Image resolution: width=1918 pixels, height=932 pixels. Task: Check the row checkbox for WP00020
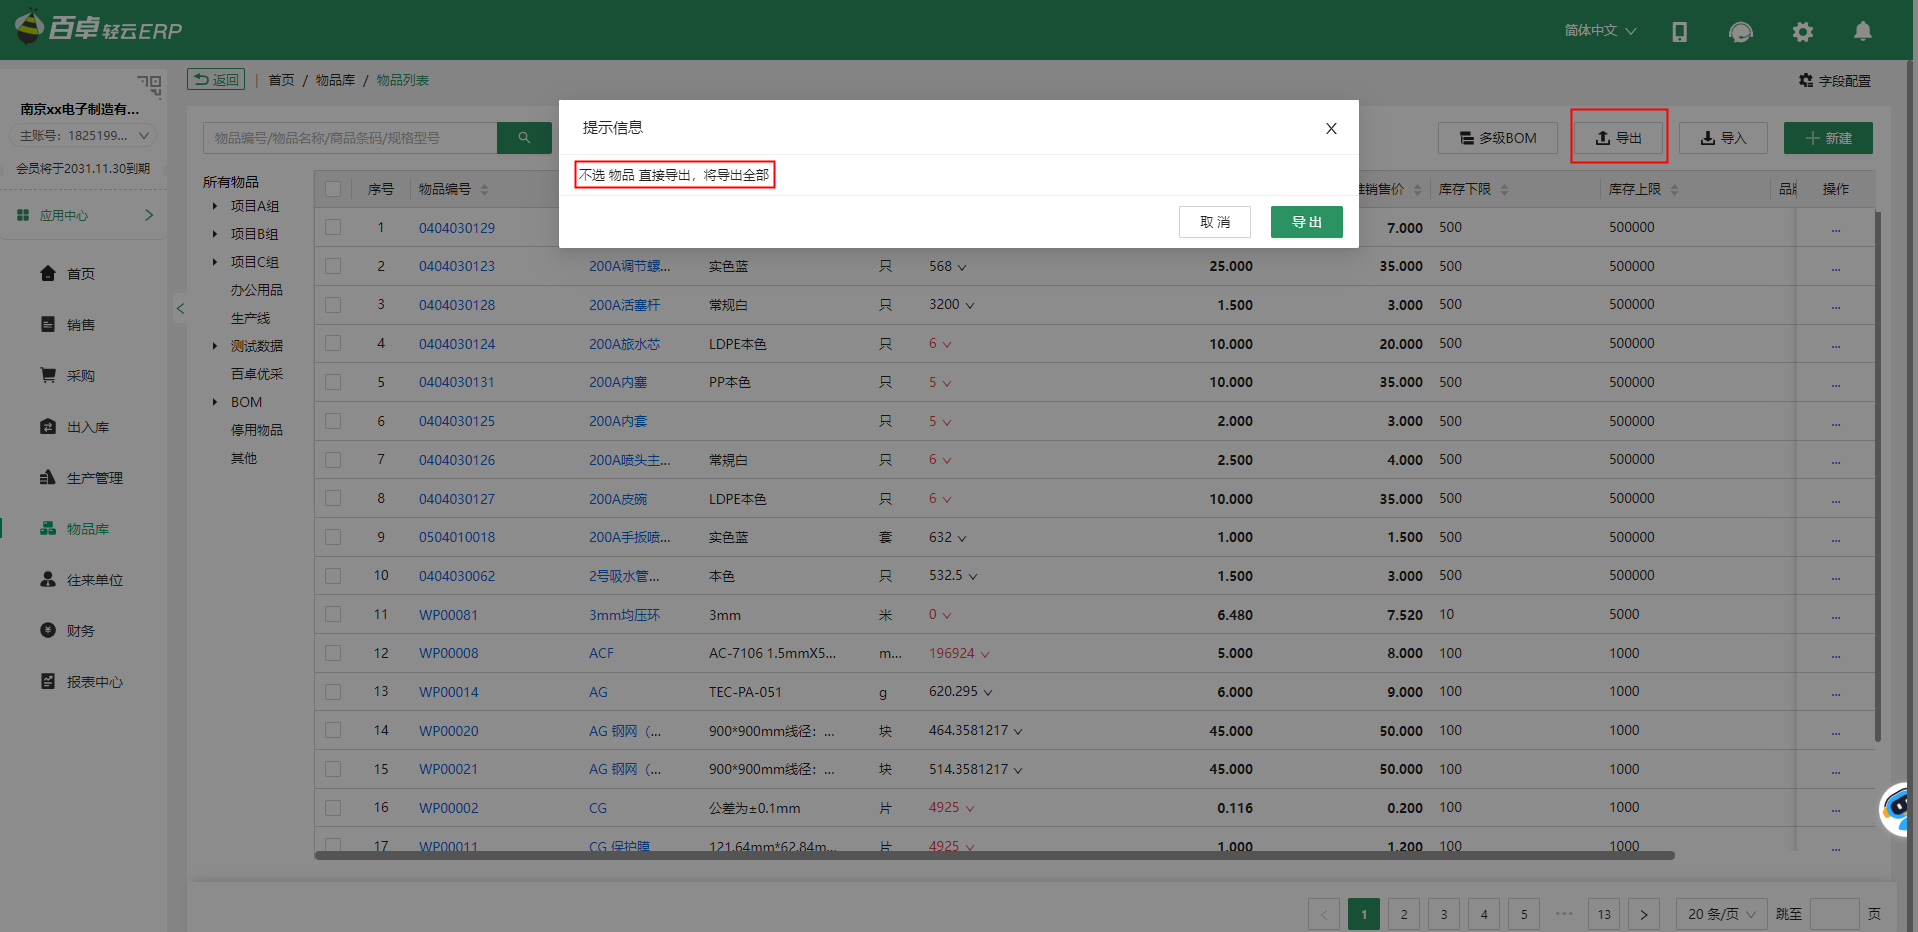333,730
